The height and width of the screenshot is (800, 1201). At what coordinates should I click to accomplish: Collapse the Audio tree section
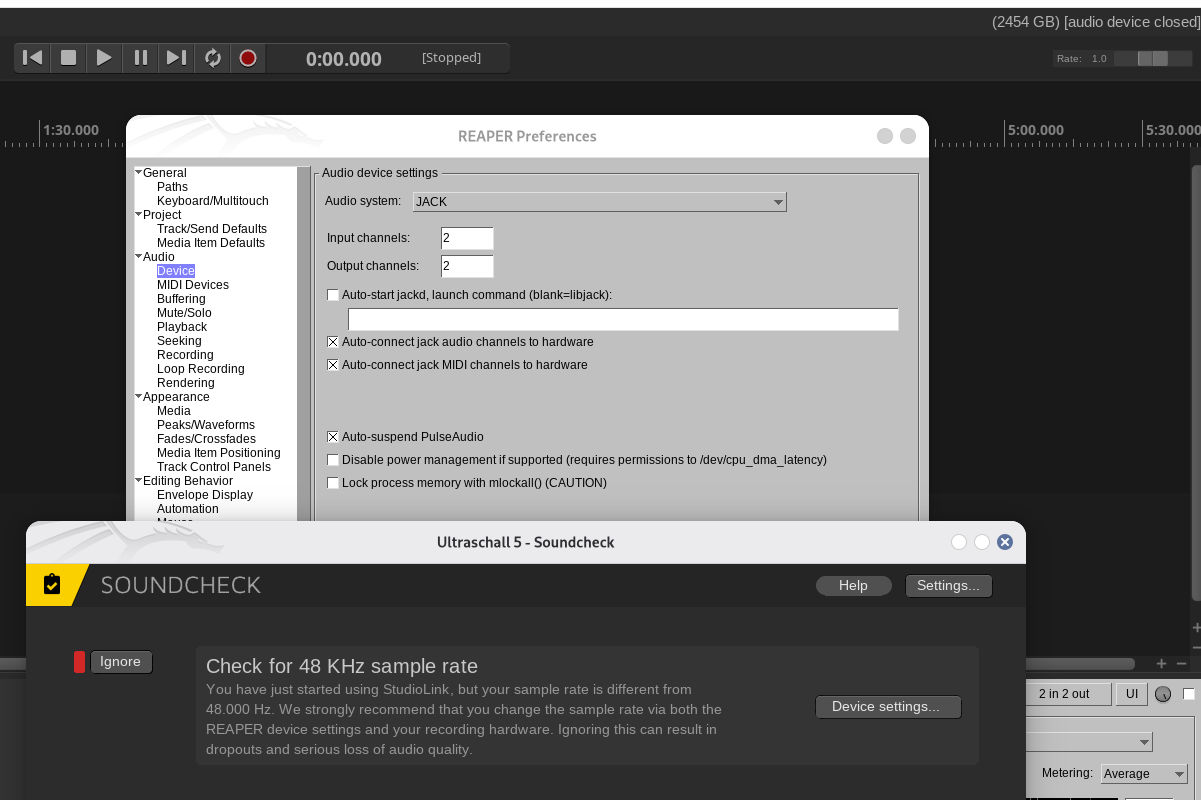pos(138,257)
